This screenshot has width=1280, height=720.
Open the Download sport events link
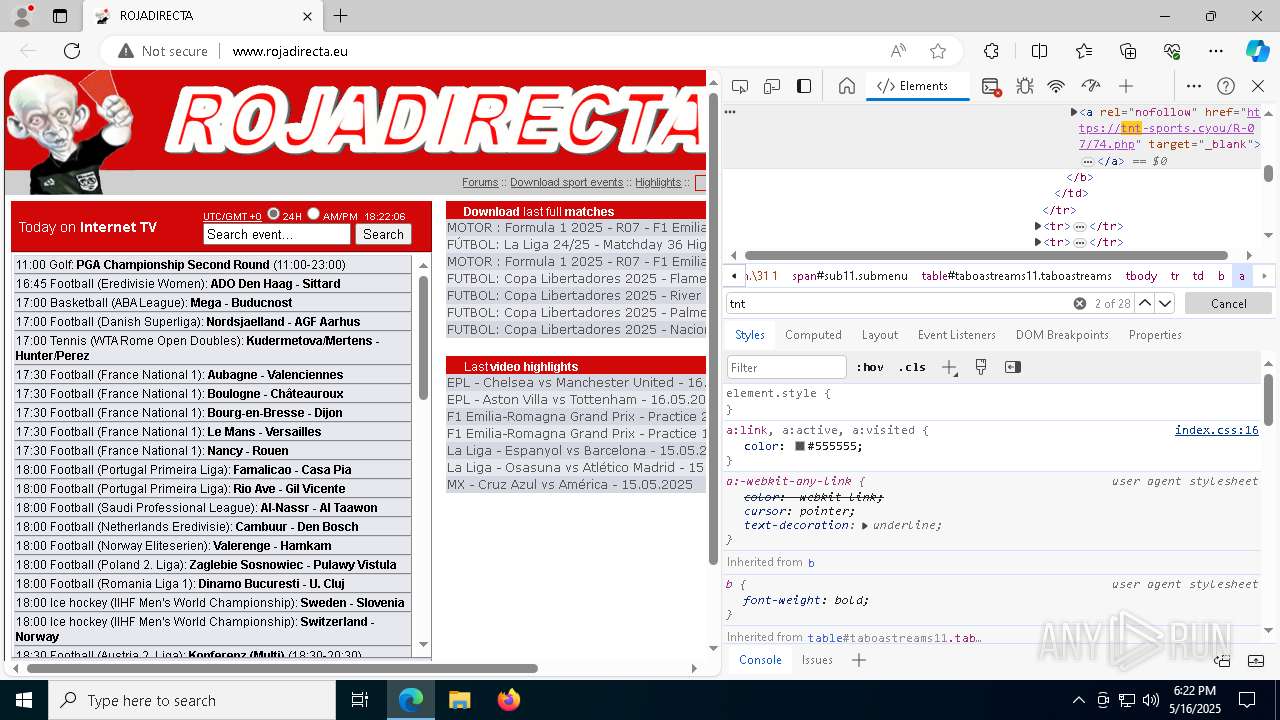(x=566, y=183)
